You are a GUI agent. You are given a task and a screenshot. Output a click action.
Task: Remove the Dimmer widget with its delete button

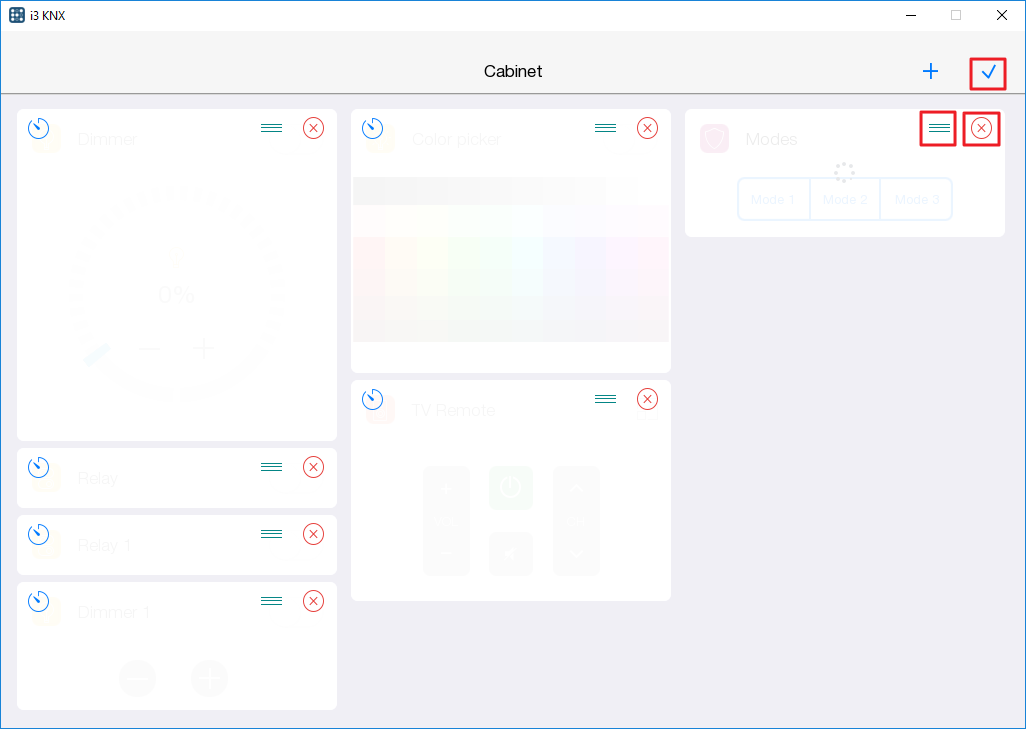(x=313, y=128)
